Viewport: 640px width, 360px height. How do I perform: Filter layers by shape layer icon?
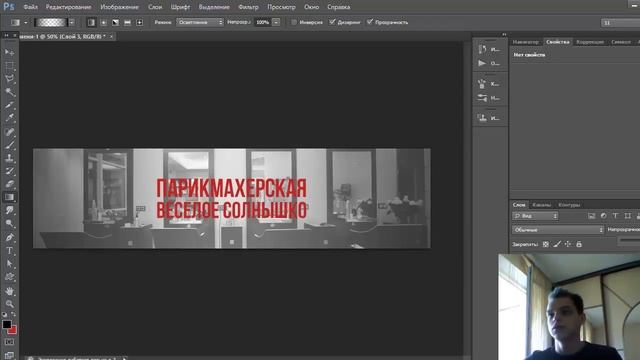pyautogui.click(x=627, y=216)
